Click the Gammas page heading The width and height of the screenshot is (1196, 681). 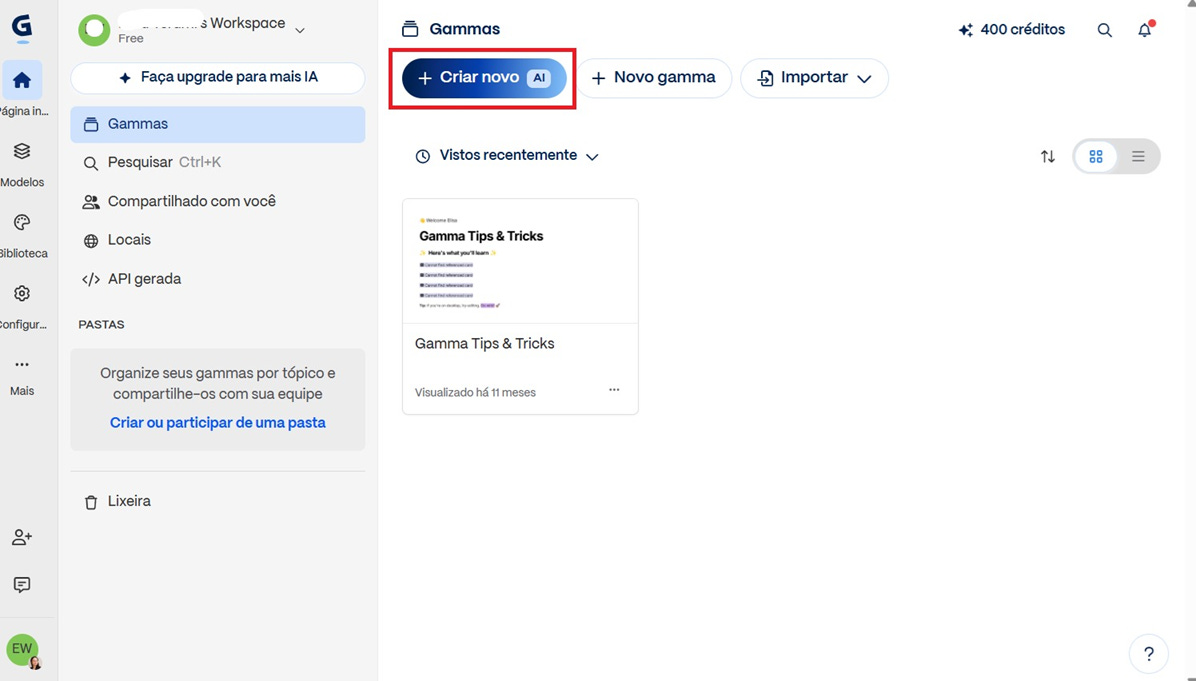465,29
